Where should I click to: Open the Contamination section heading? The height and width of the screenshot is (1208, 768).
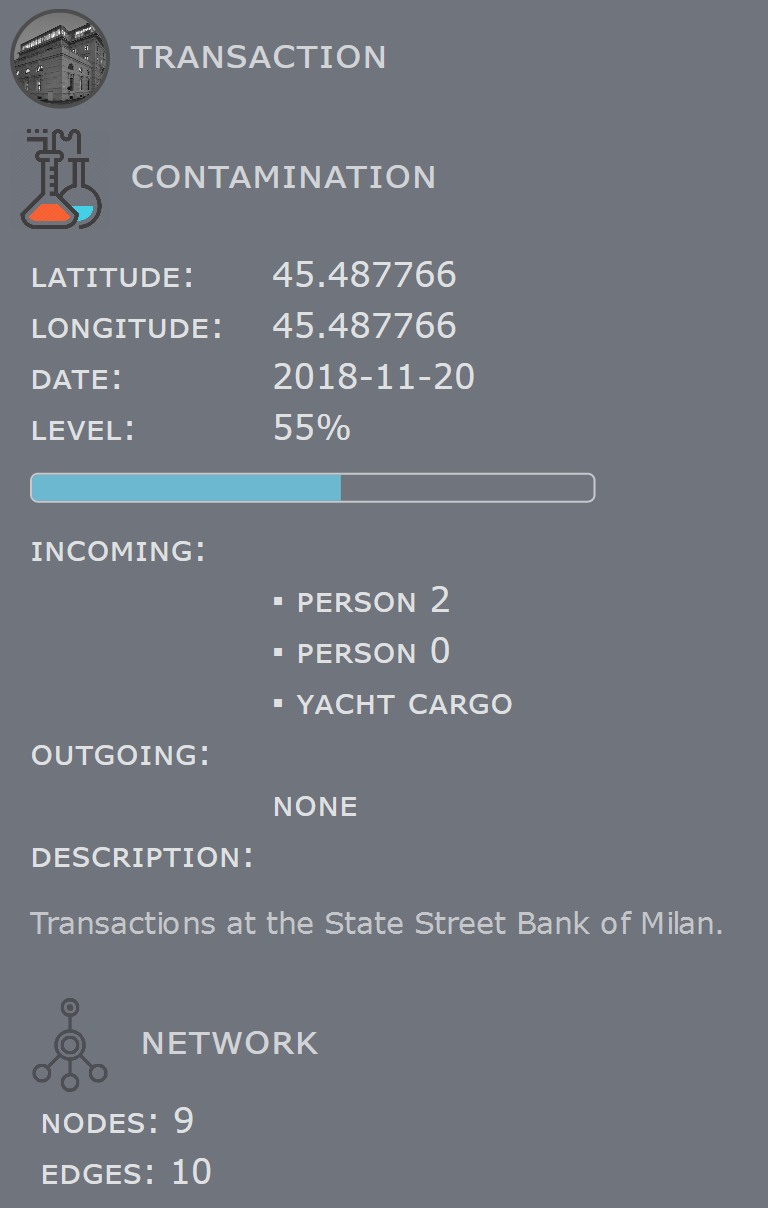coord(283,178)
